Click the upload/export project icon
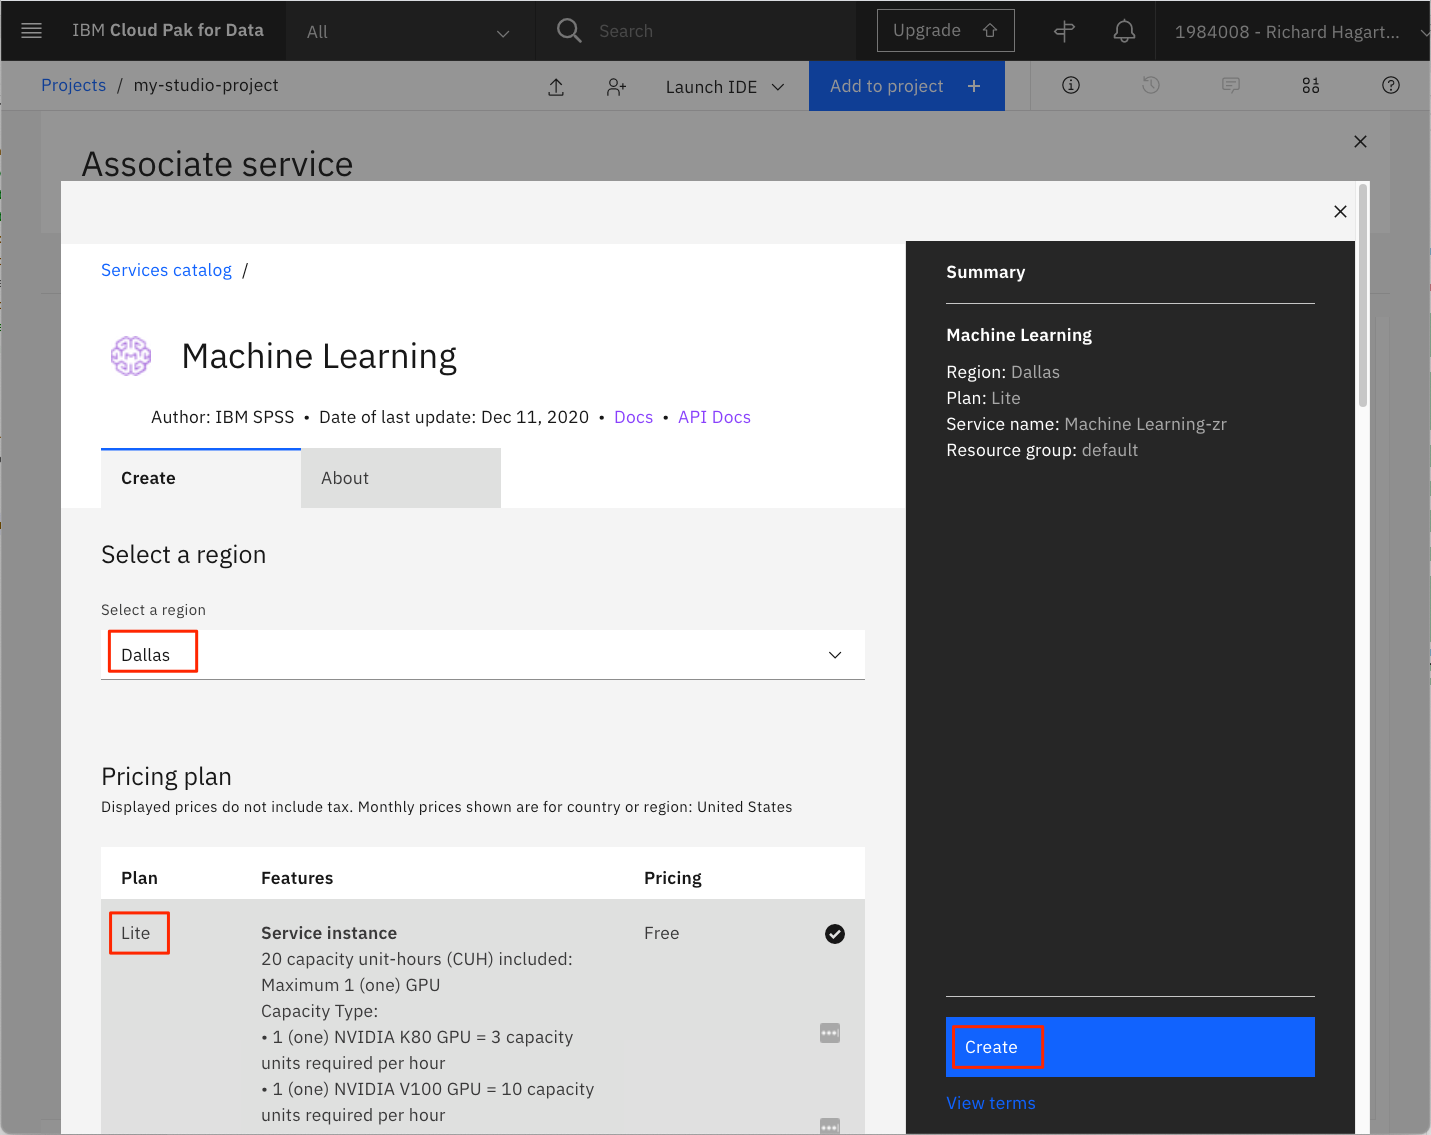The width and height of the screenshot is (1431, 1135). (556, 87)
